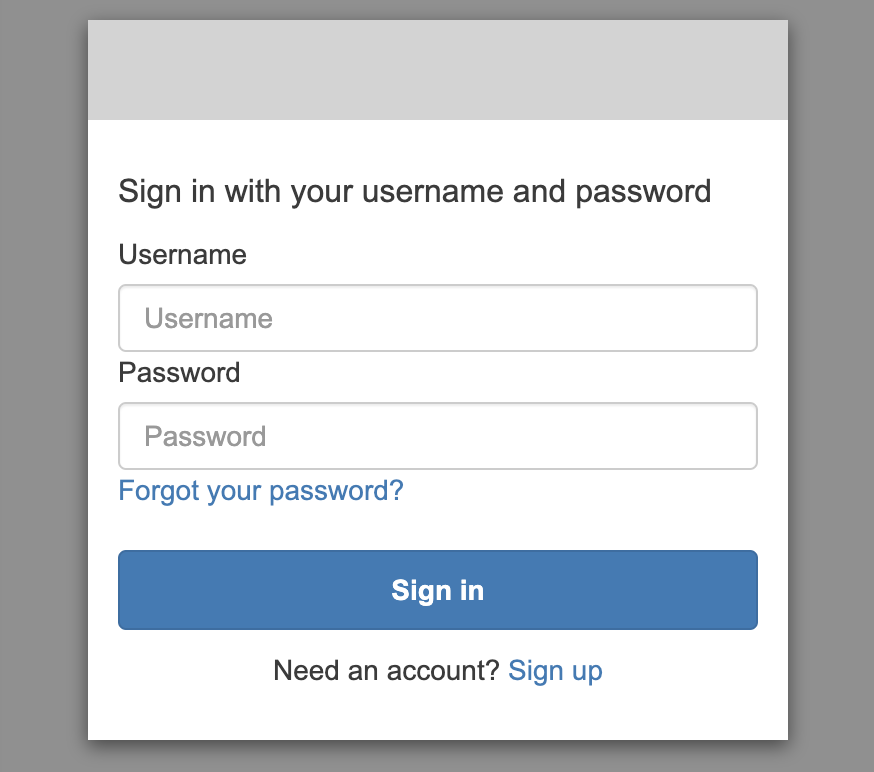This screenshot has height=772, width=874.
Task: Click the white form card area
Action: point(437,525)
